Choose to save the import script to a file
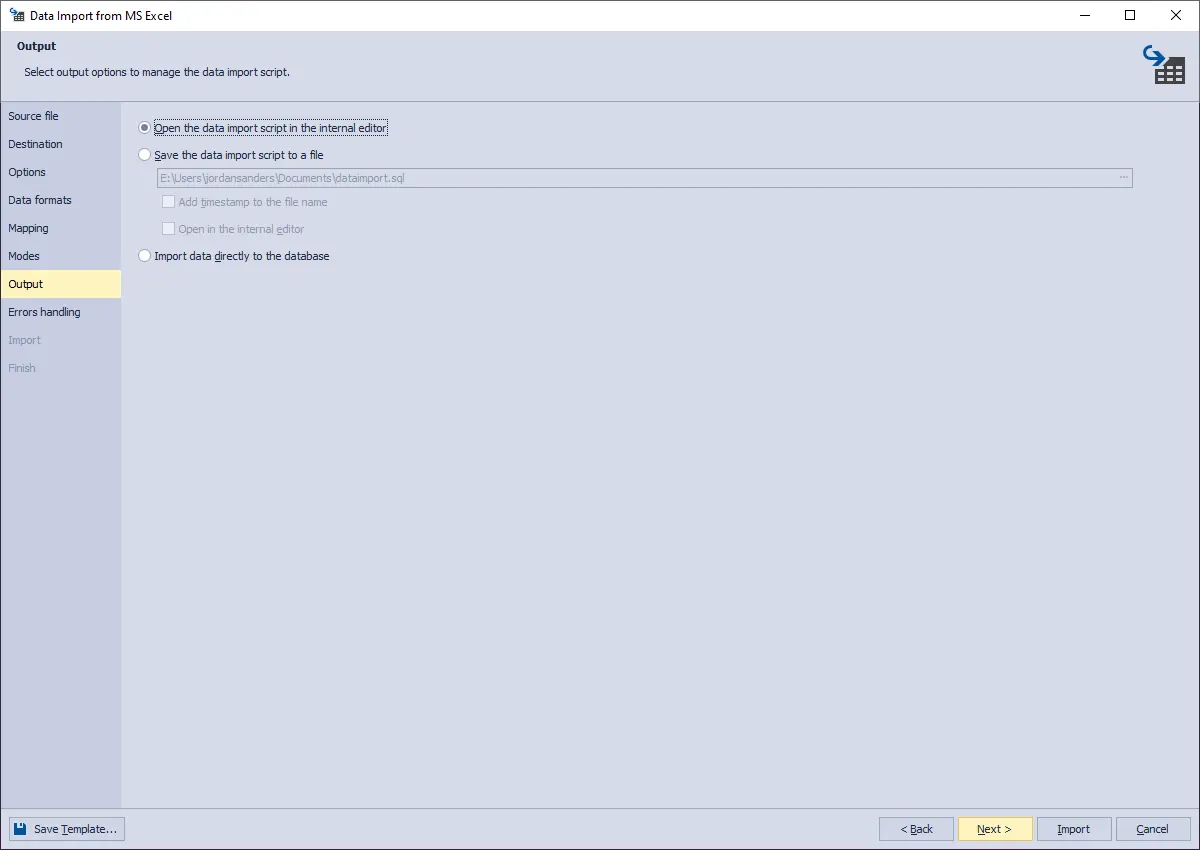The height and width of the screenshot is (850, 1200). tap(144, 155)
